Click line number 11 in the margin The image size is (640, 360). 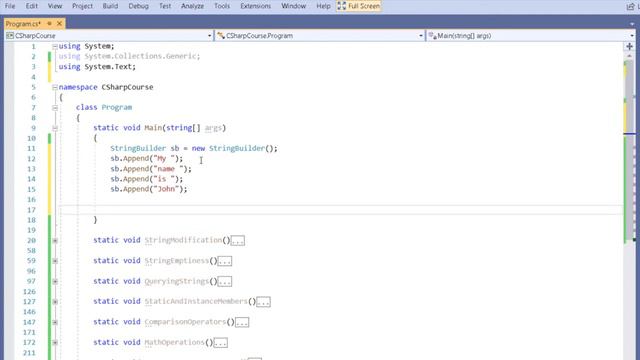31,149
